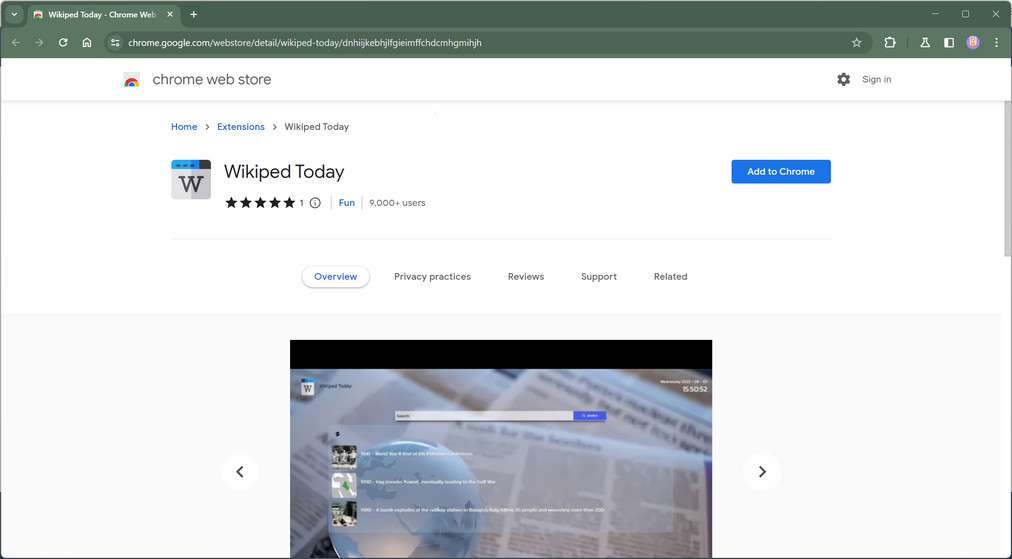Open the tab search dropdown arrow
The height and width of the screenshot is (559, 1012).
click(x=14, y=14)
